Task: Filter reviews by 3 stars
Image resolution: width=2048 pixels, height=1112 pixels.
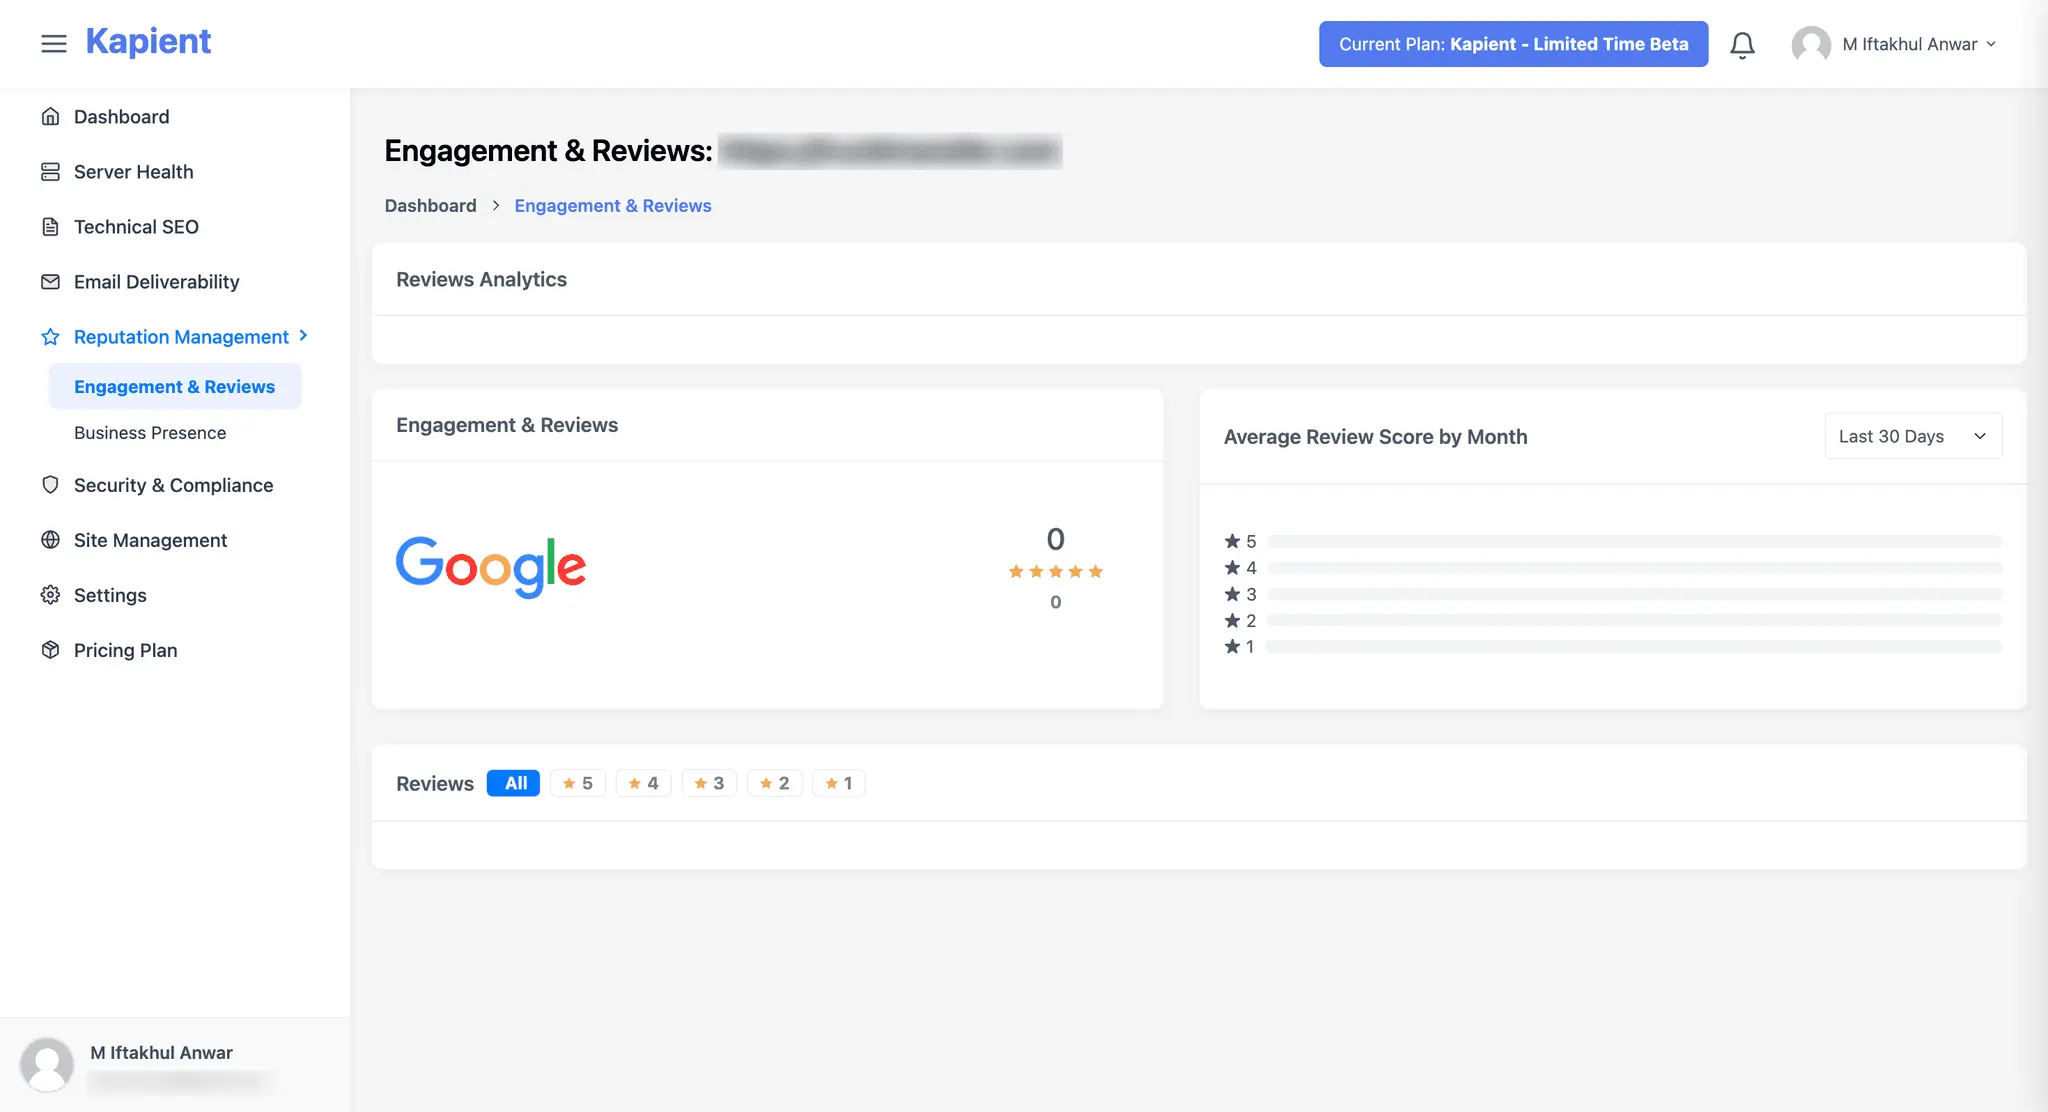Action: pyautogui.click(x=709, y=783)
